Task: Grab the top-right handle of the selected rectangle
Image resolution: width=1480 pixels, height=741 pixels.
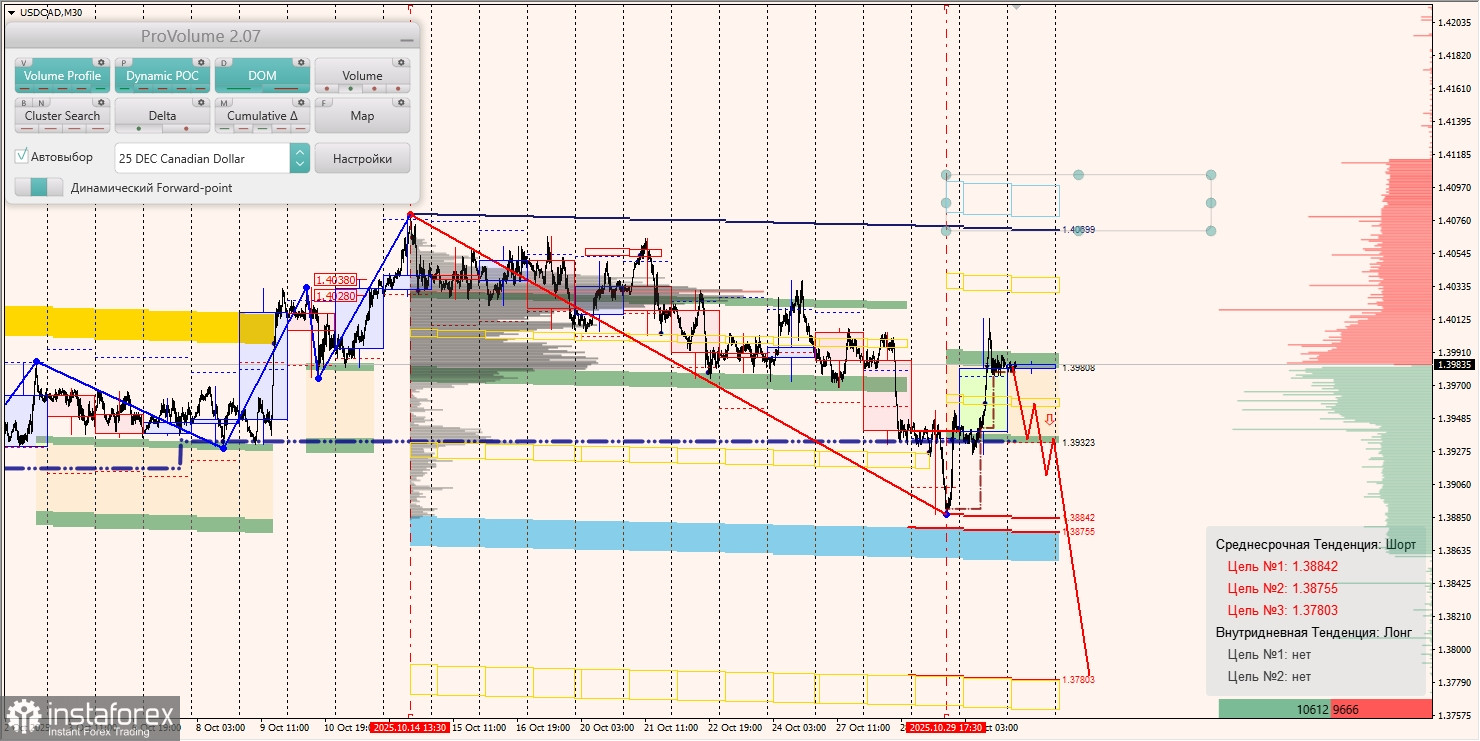Action: (1211, 175)
